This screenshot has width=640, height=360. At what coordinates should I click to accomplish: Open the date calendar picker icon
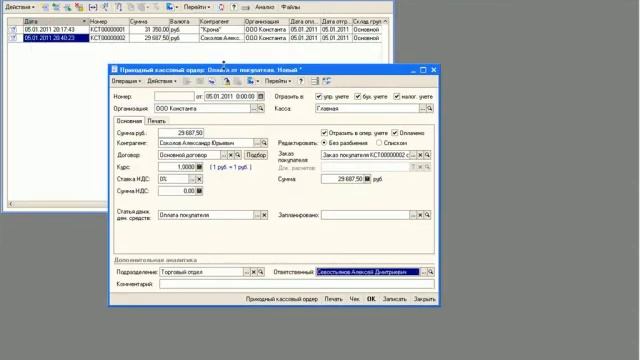260,97
